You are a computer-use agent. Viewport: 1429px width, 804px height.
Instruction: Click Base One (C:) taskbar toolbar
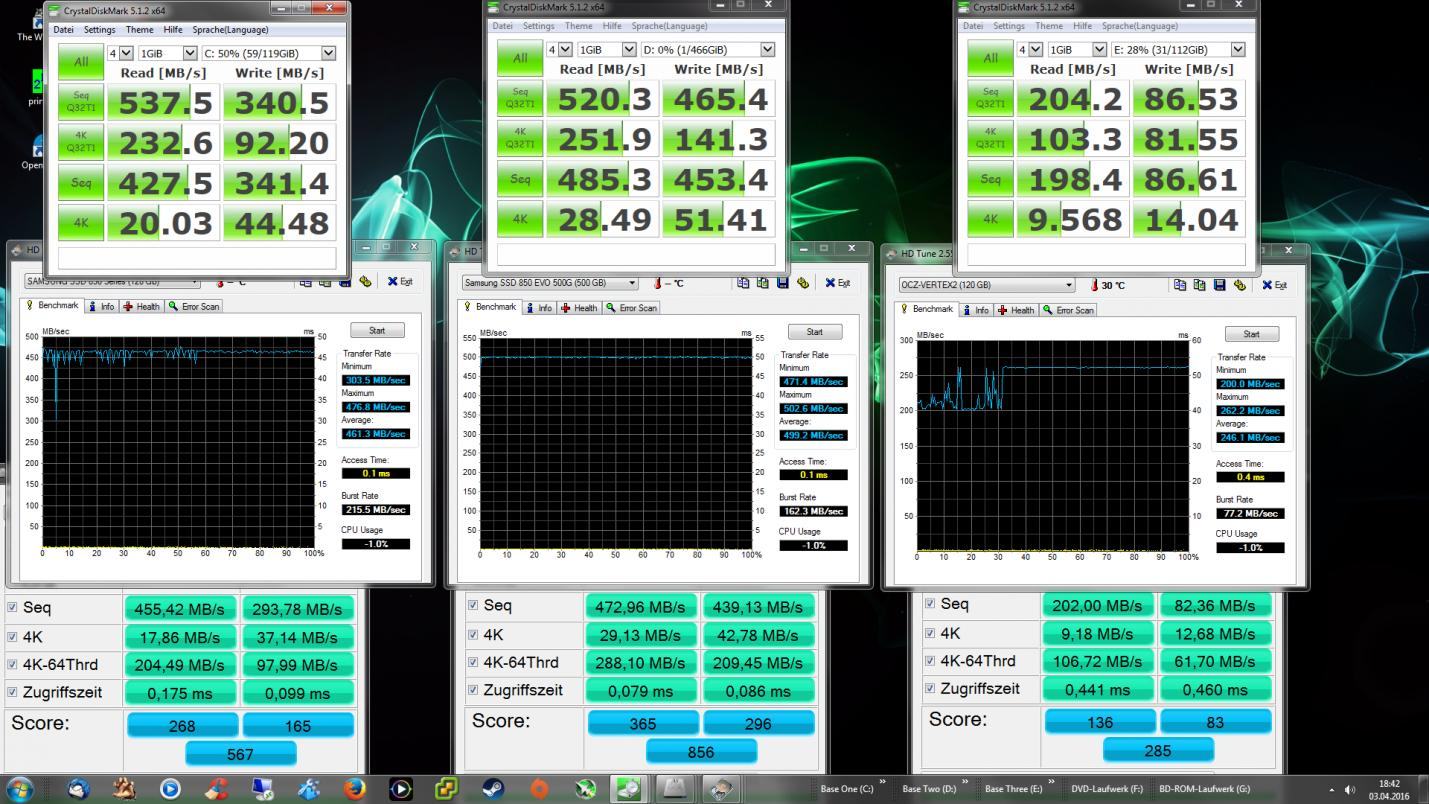[846, 789]
